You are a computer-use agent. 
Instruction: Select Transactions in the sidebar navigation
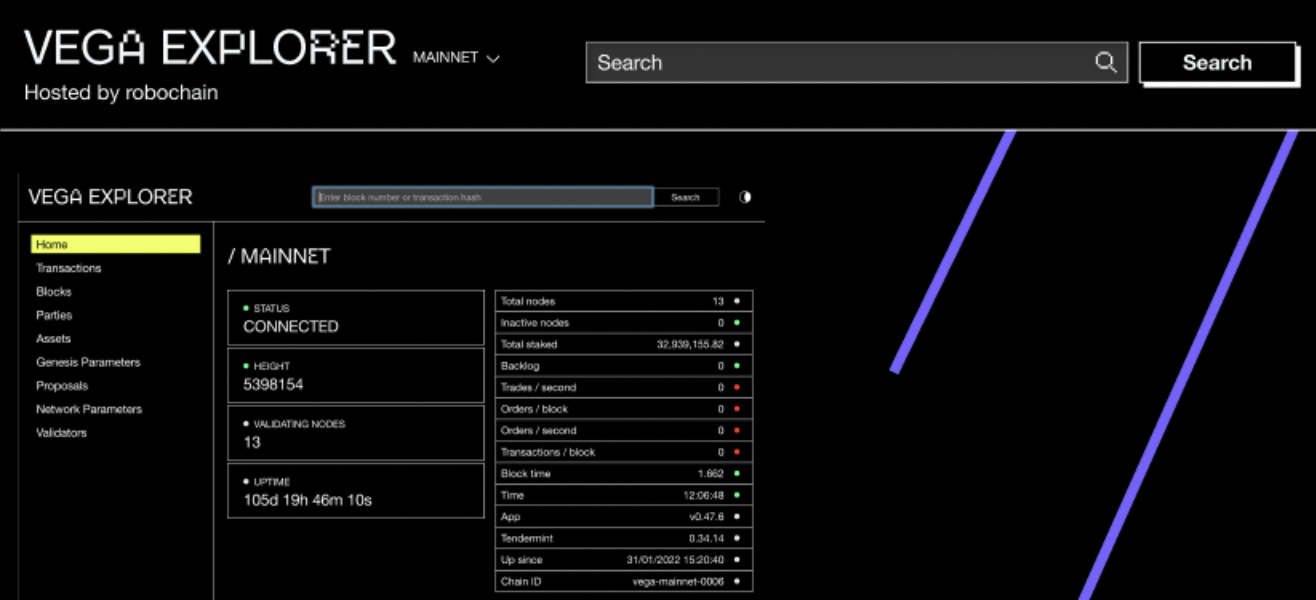[68, 268]
